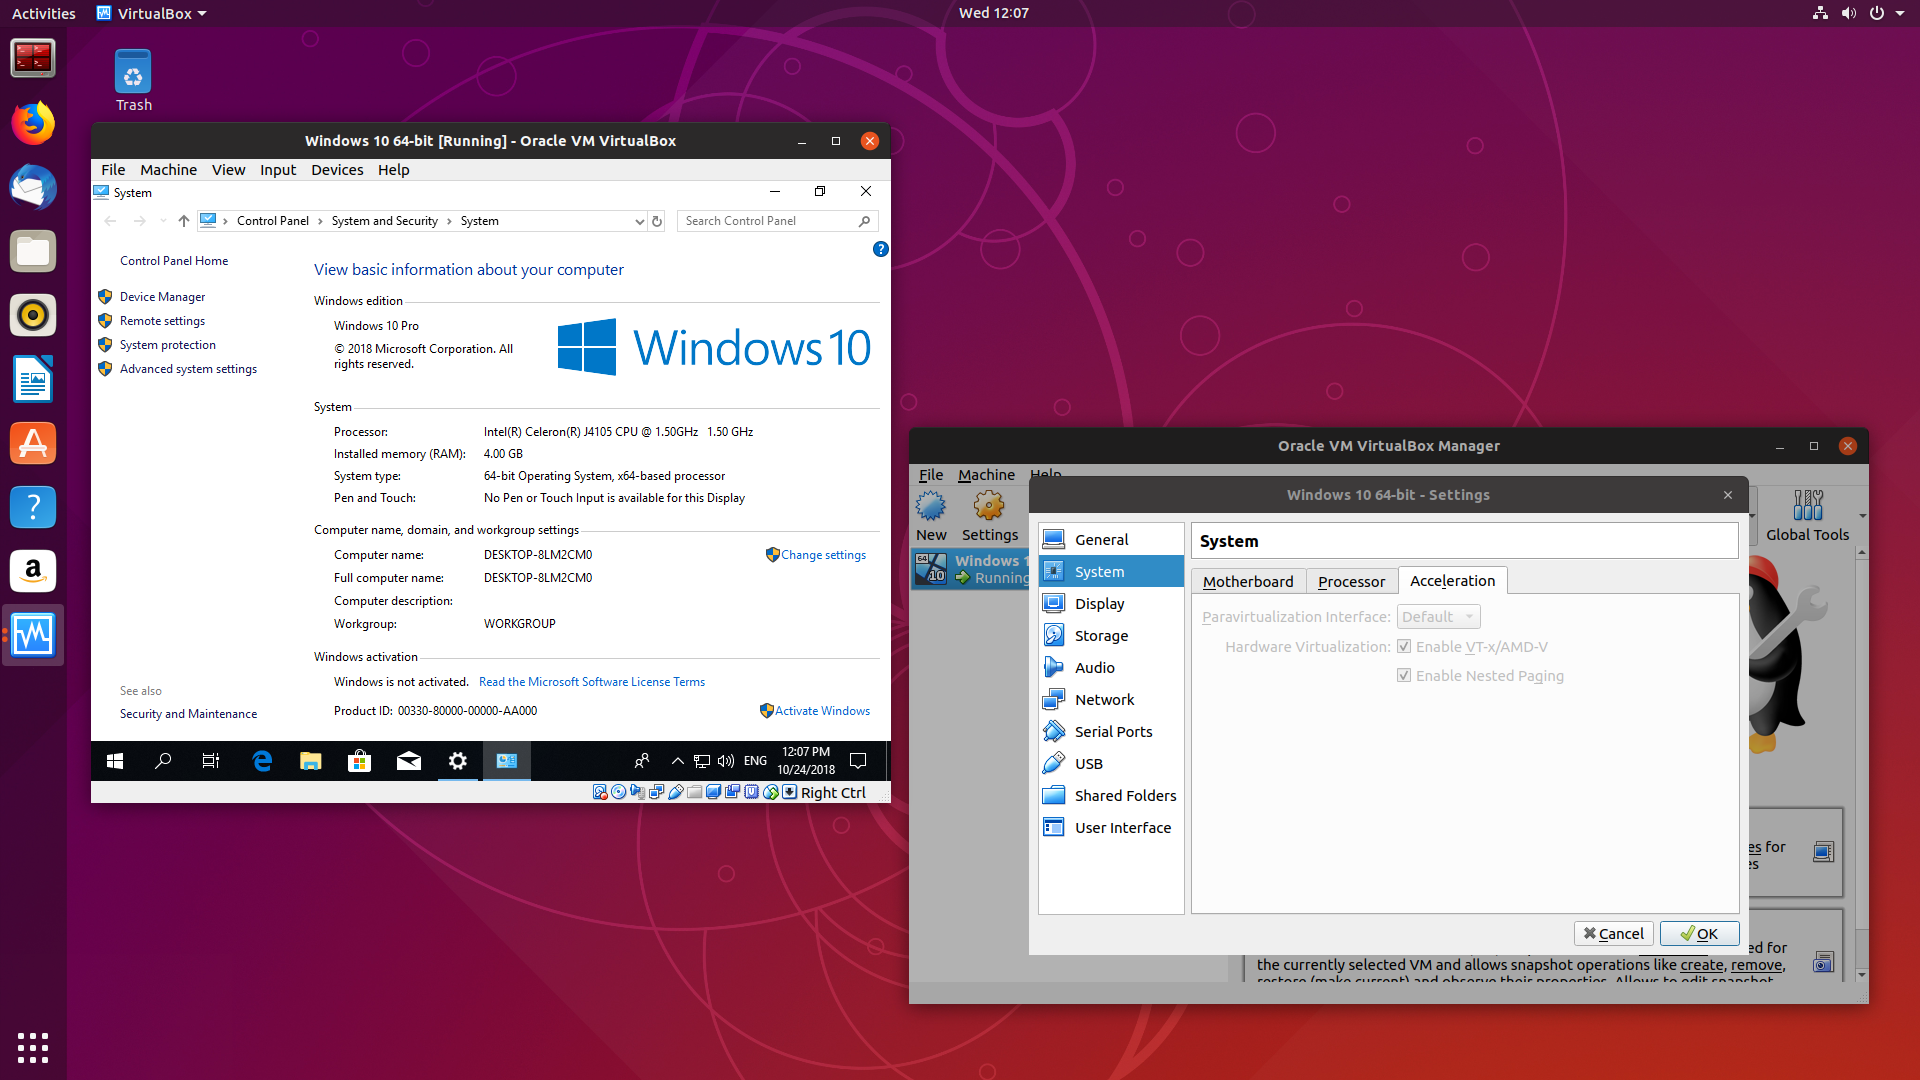Select Display category in settings list
Screen dimensions: 1920x1080
[x=1110, y=603]
